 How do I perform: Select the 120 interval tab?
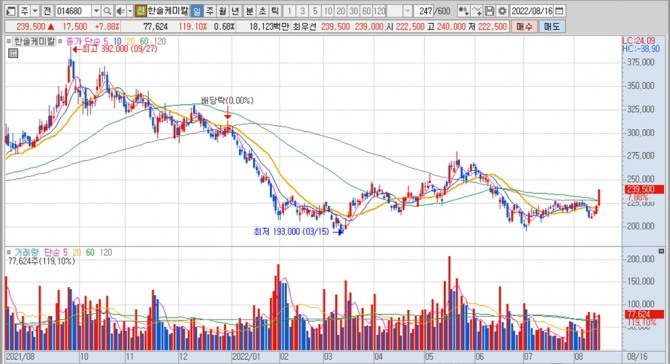pyautogui.click(x=379, y=11)
